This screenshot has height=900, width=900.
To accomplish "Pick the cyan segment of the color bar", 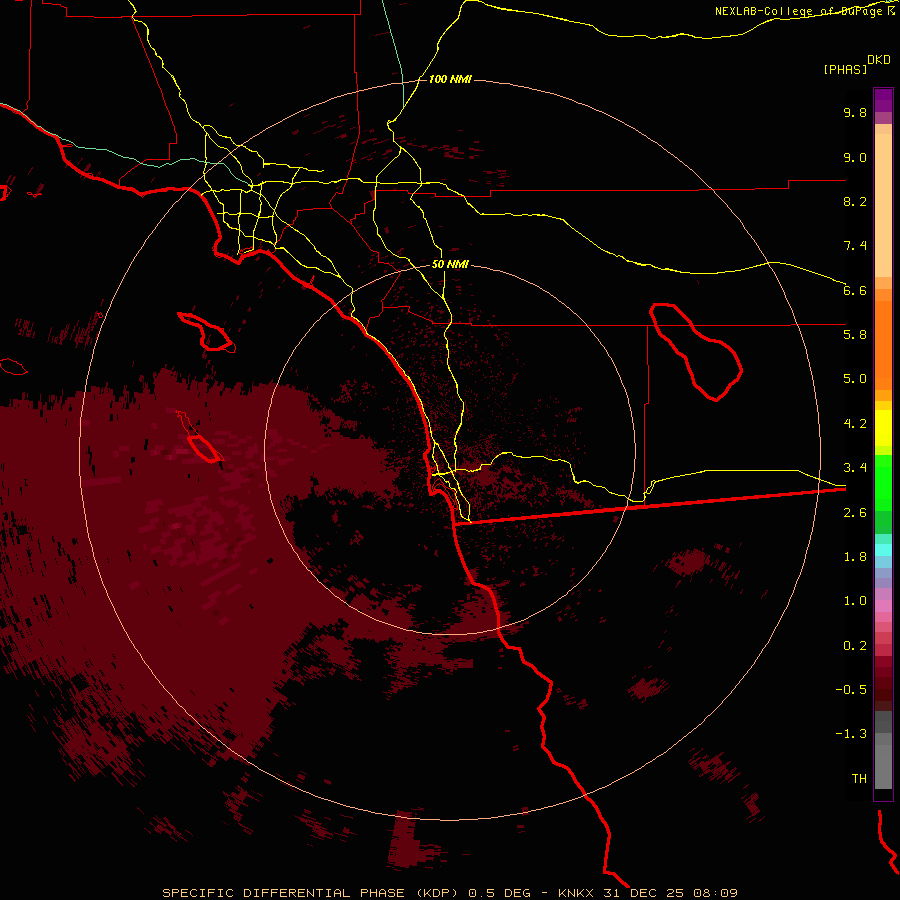I will pyautogui.click(x=883, y=550).
